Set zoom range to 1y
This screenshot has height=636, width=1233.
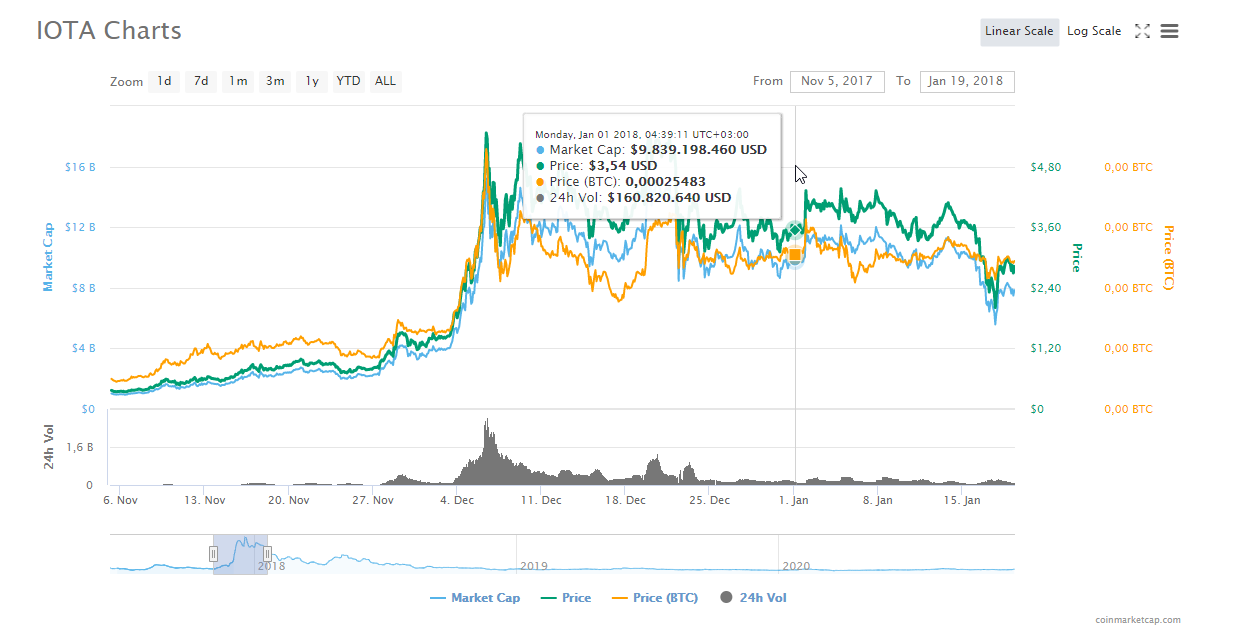tap(312, 81)
